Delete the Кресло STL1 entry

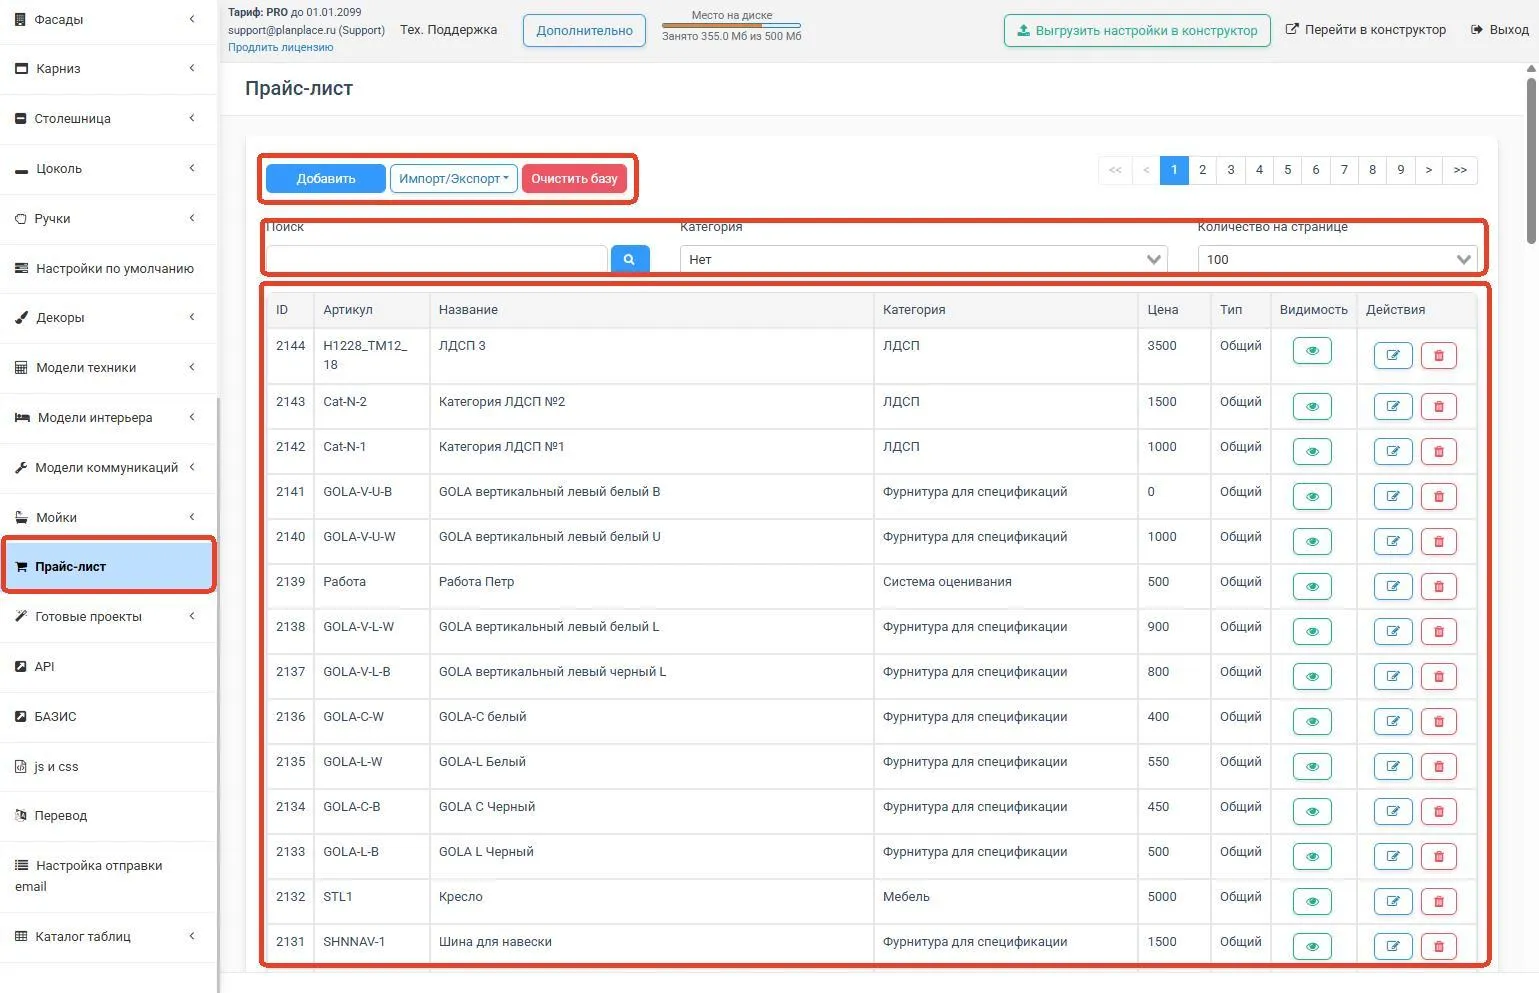[1439, 901]
